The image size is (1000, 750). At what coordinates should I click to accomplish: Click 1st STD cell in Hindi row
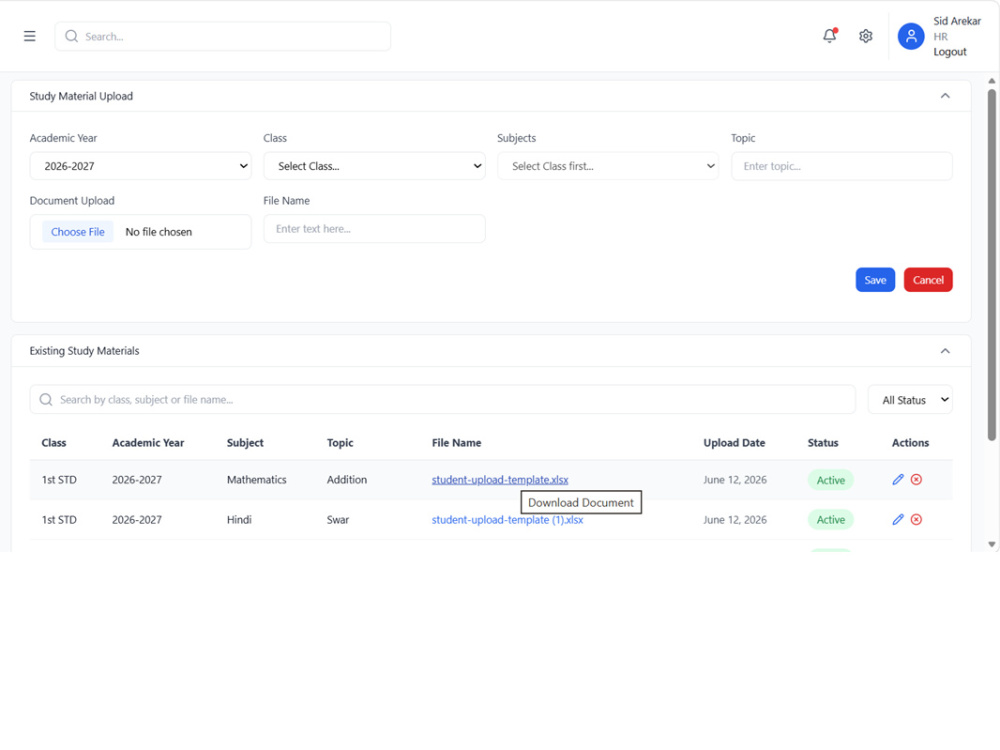coord(59,520)
